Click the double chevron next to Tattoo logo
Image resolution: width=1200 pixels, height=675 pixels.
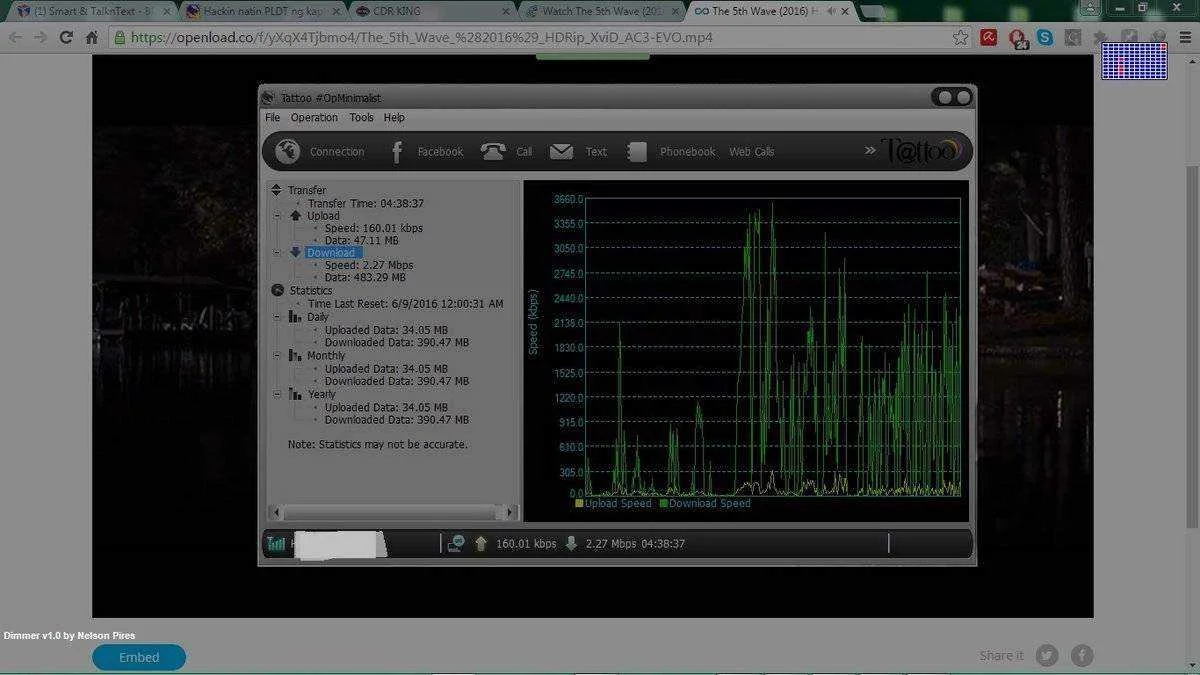pyautogui.click(x=870, y=150)
